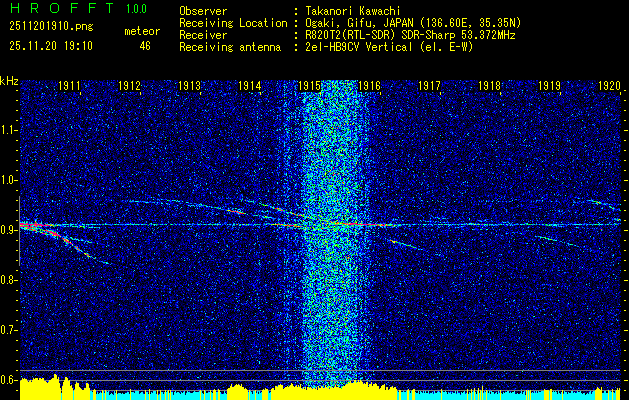629x400 pixels.
Task: Click the 1912 time axis marker
Action: [130, 85]
